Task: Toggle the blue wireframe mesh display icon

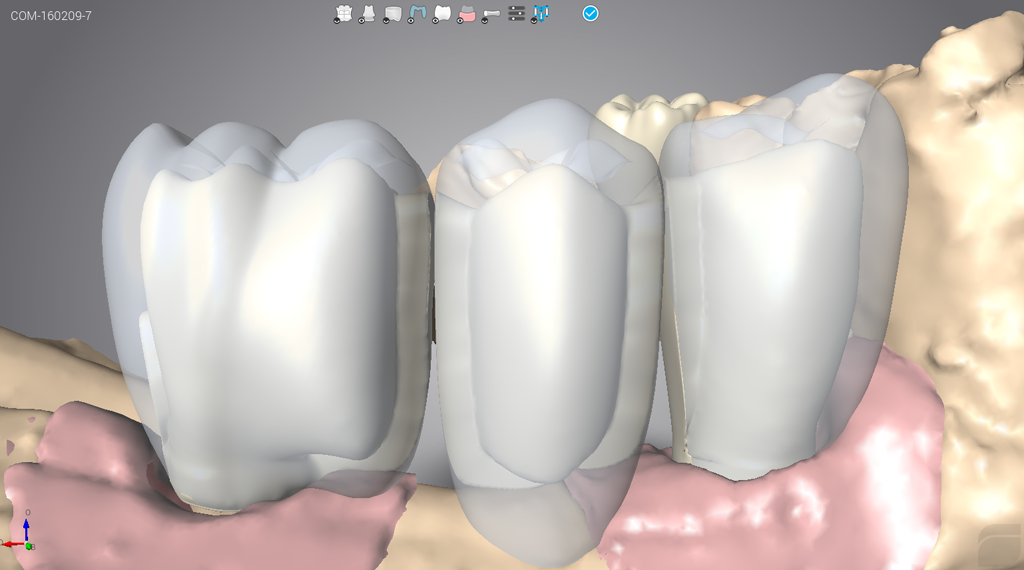Action: 541,14
